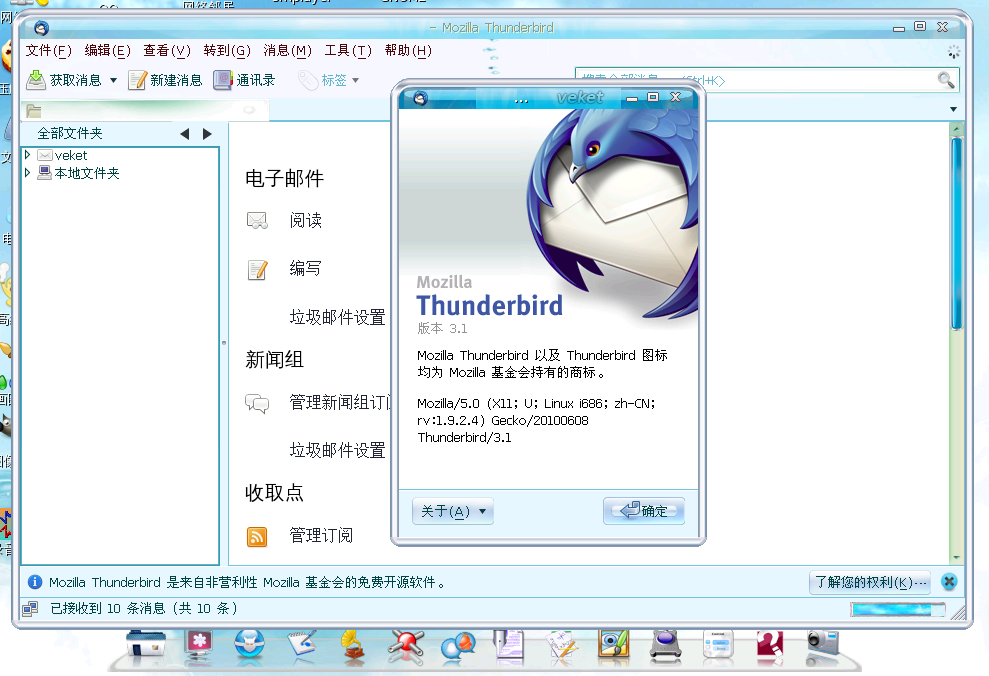
Task: Open email junk settings (垃圾邮件设置) link
Action: (x=337, y=317)
